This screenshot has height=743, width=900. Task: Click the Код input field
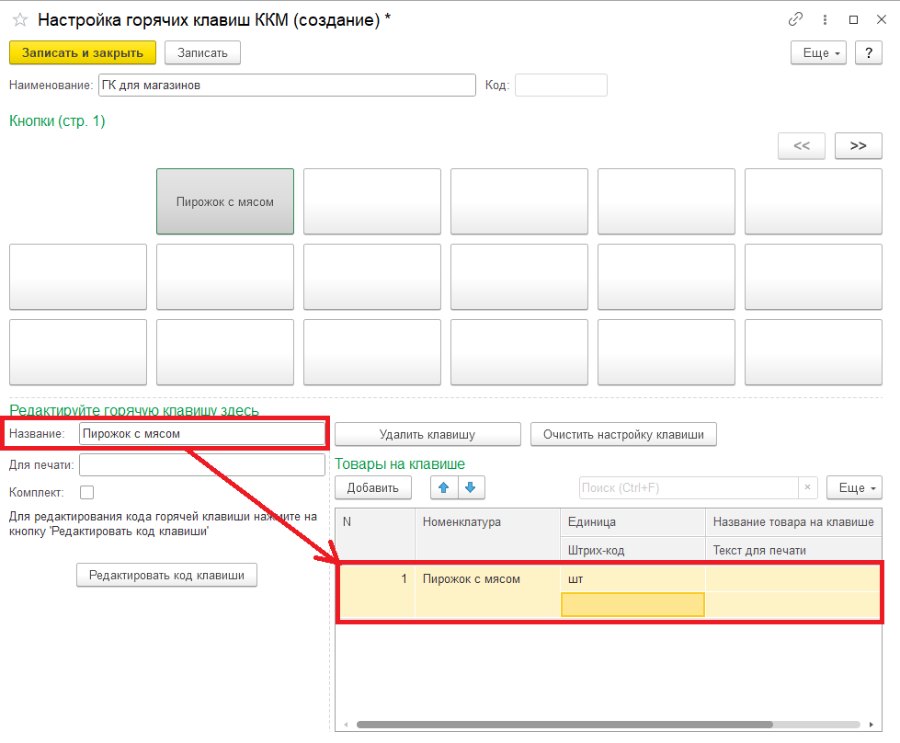point(561,85)
